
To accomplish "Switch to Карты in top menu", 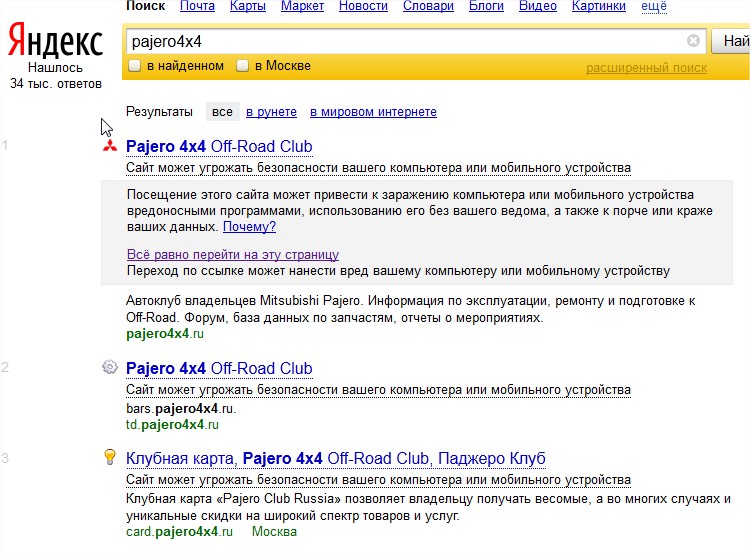I will click(x=247, y=6).
